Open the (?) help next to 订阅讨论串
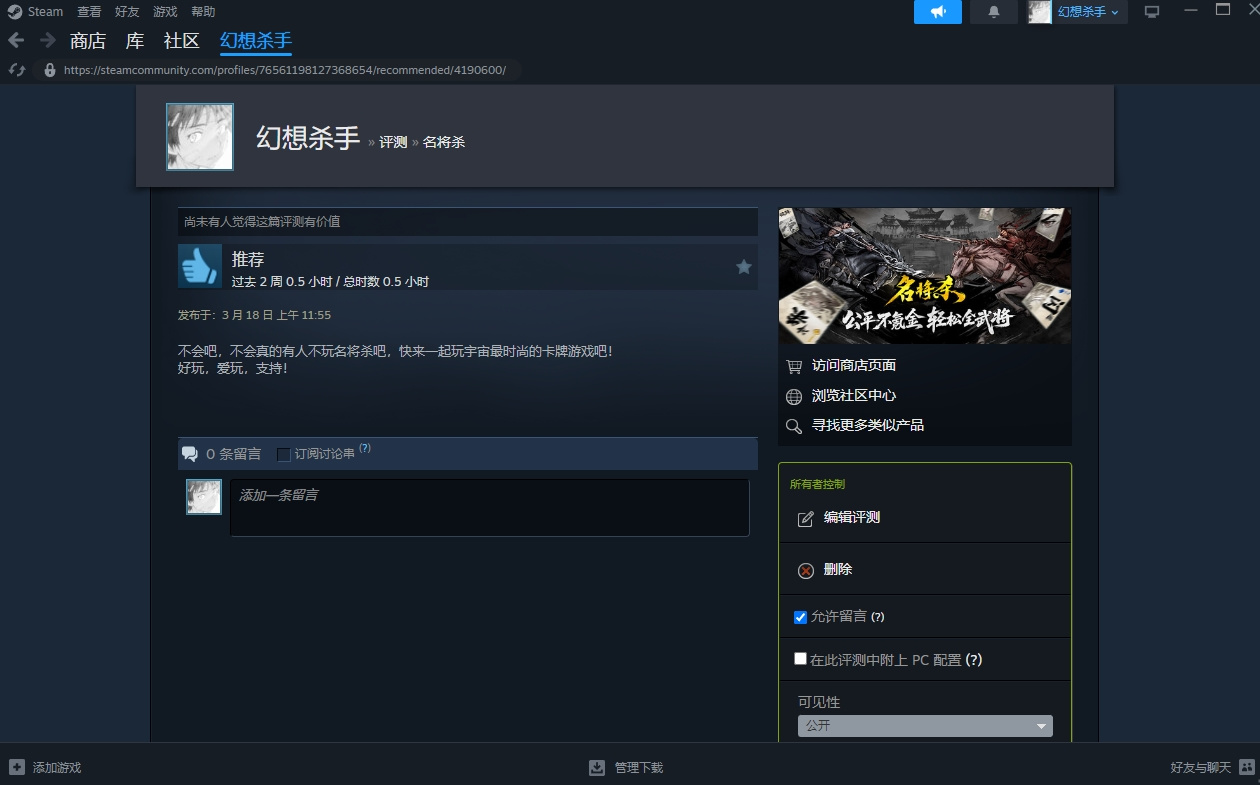This screenshot has width=1260, height=785. 365,449
